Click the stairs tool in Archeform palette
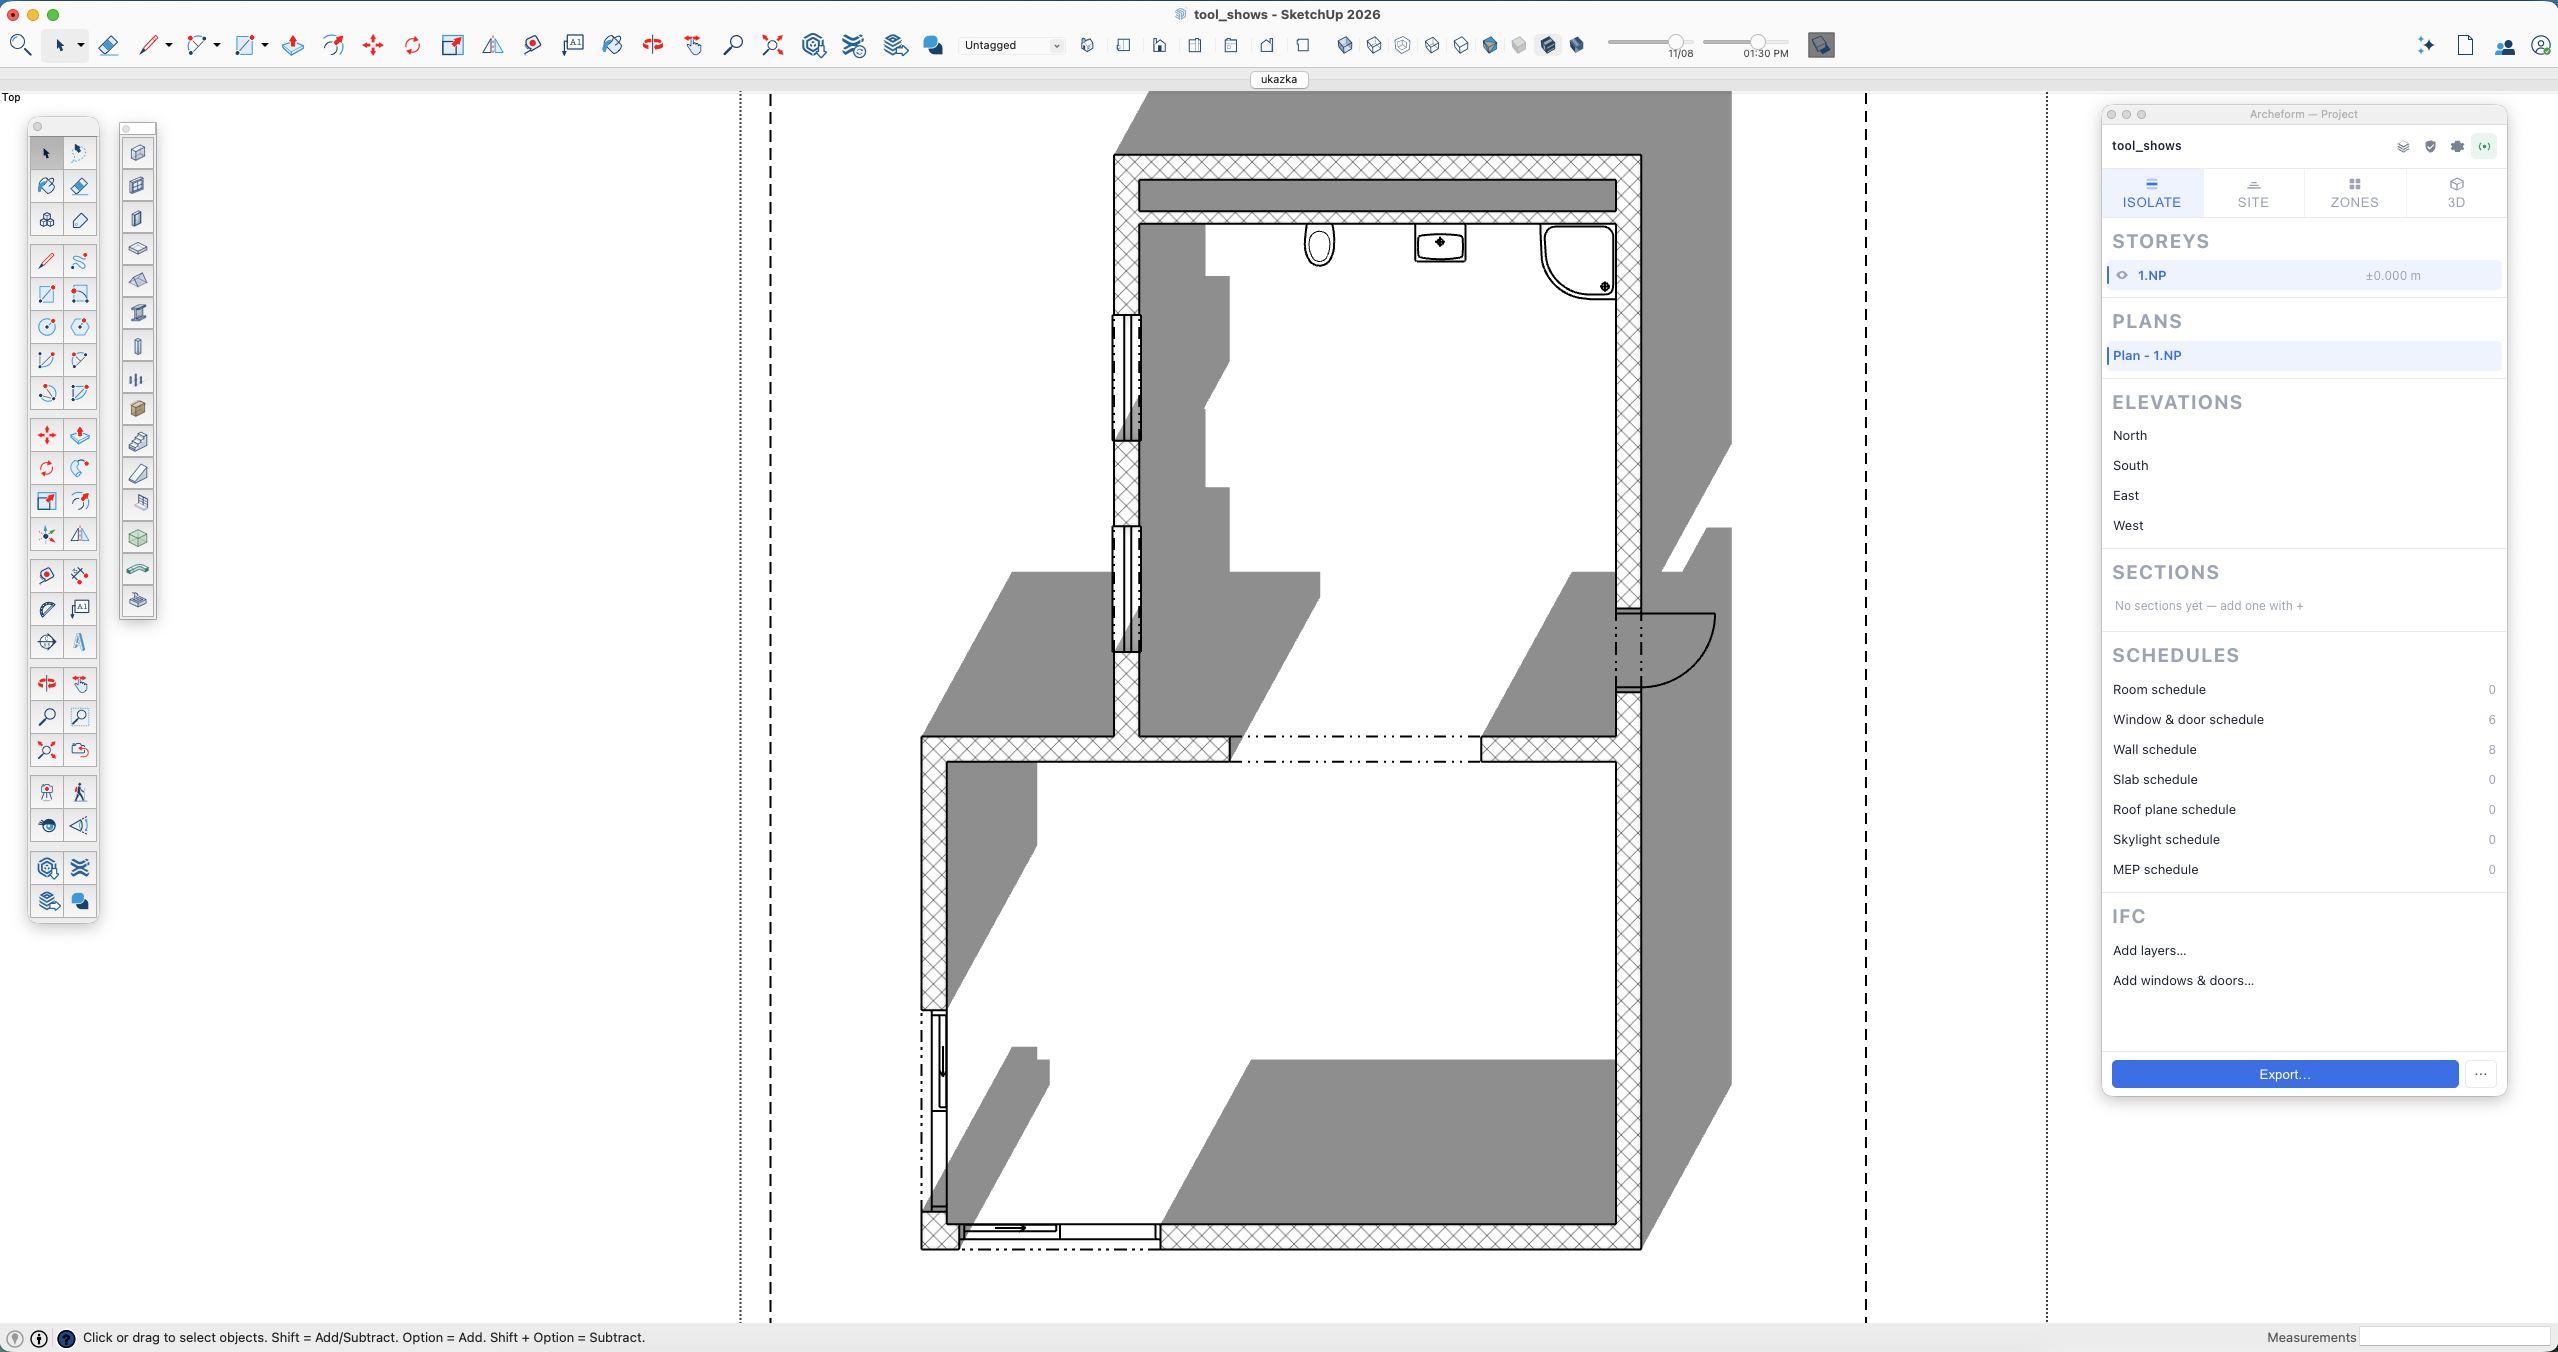Screen dimensions: 2558x1352 click(x=138, y=441)
